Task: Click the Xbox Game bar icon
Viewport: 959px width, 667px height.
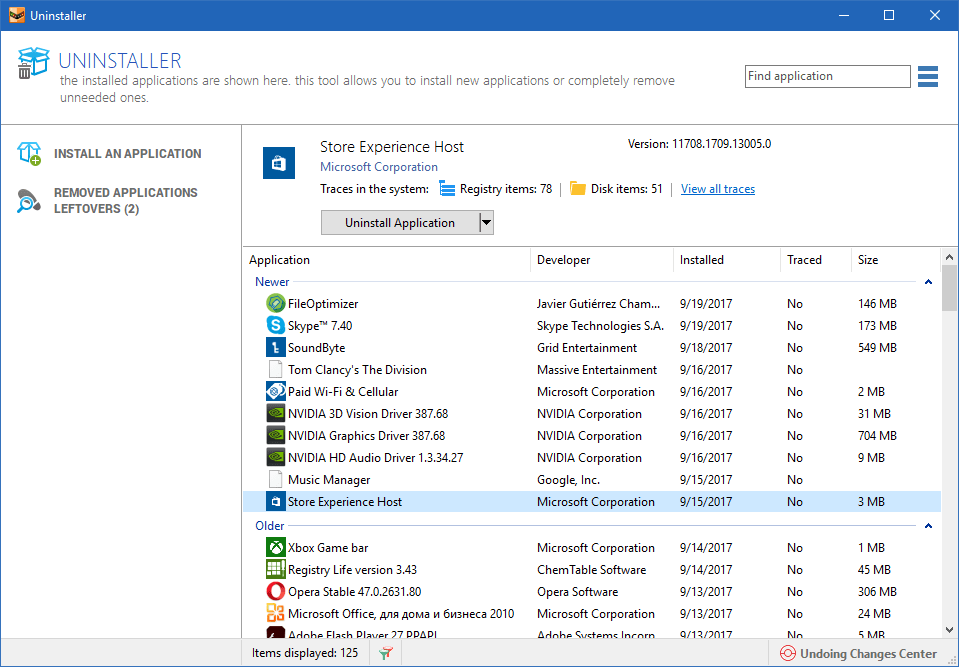Action: pos(275,547)
